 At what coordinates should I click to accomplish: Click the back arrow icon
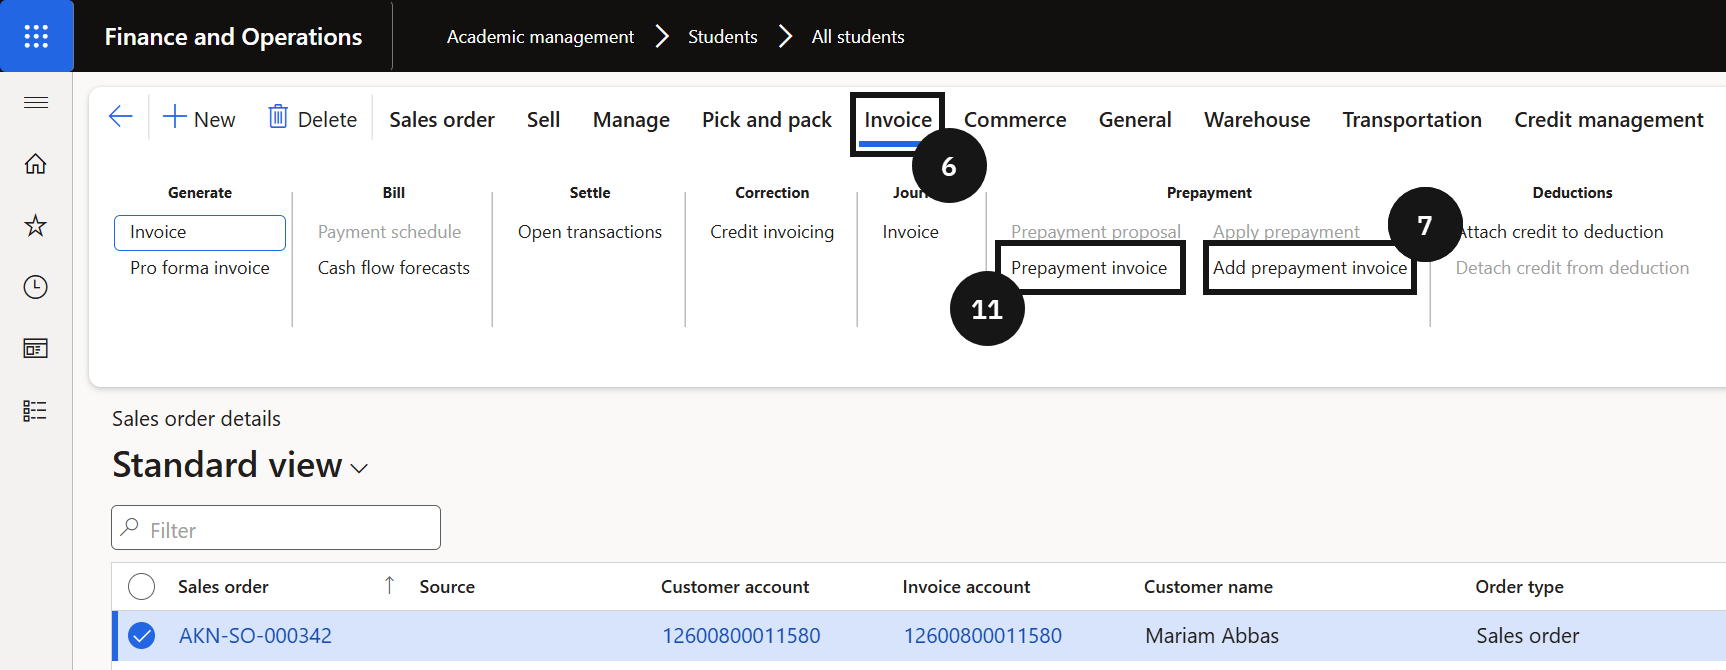(x=121, y=117)
